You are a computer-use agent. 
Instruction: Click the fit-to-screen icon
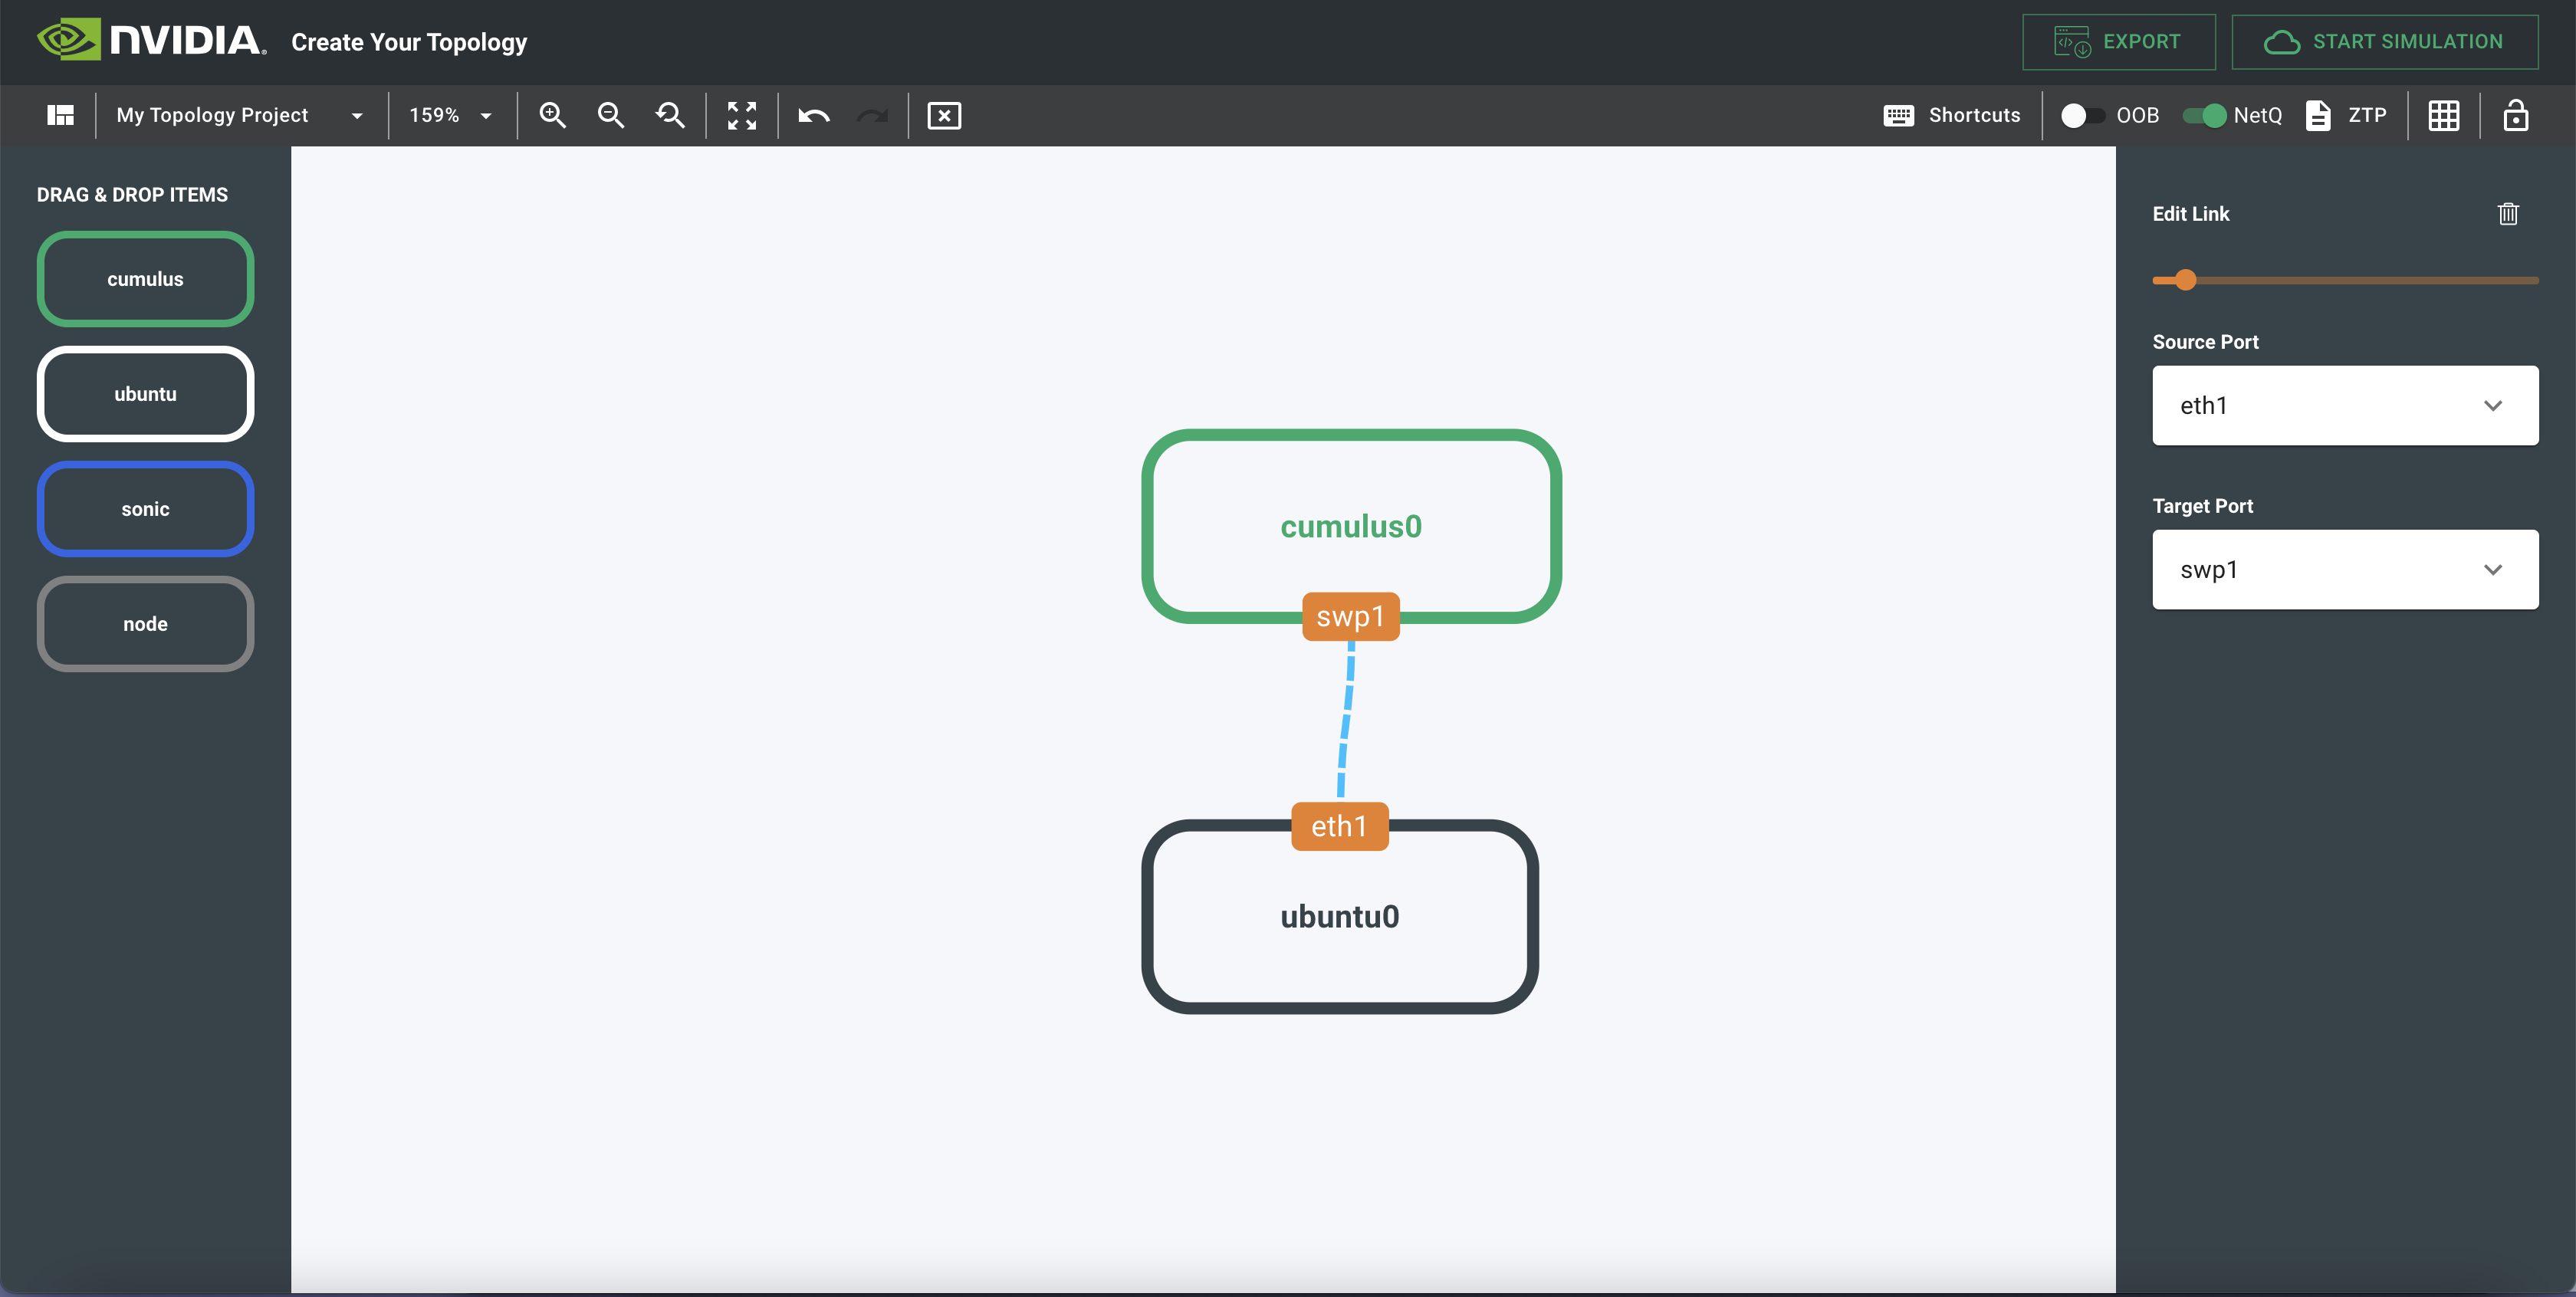coord(741,115)
